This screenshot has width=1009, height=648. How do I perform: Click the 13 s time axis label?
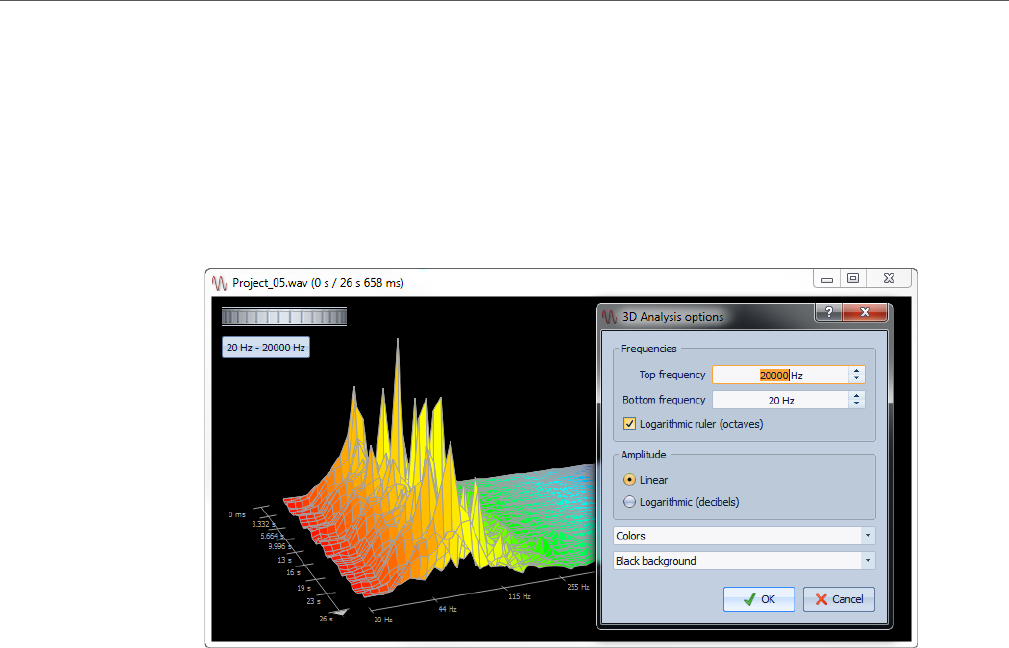(x=284, y=560)
